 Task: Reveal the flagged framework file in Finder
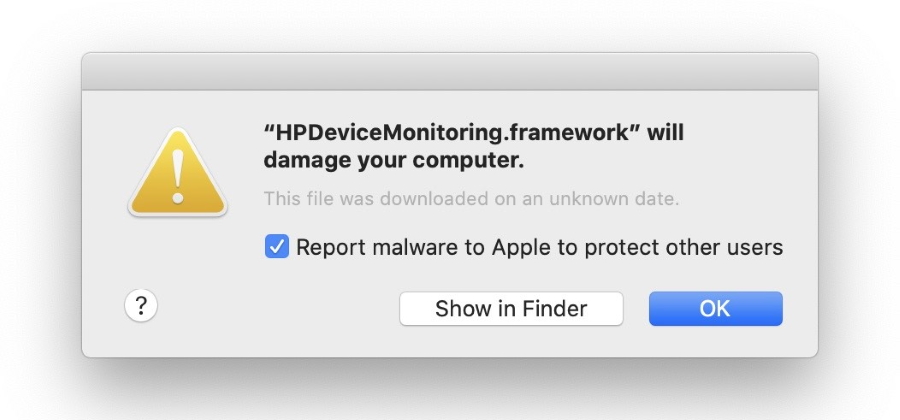tap(511, 309)
